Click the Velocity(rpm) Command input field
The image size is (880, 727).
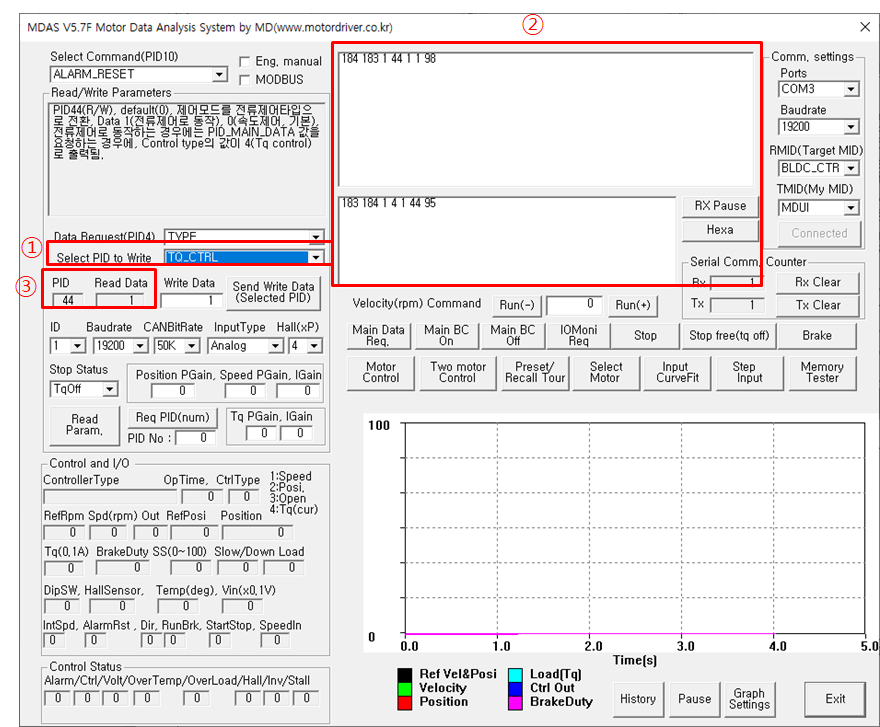[x=574, y=304]
